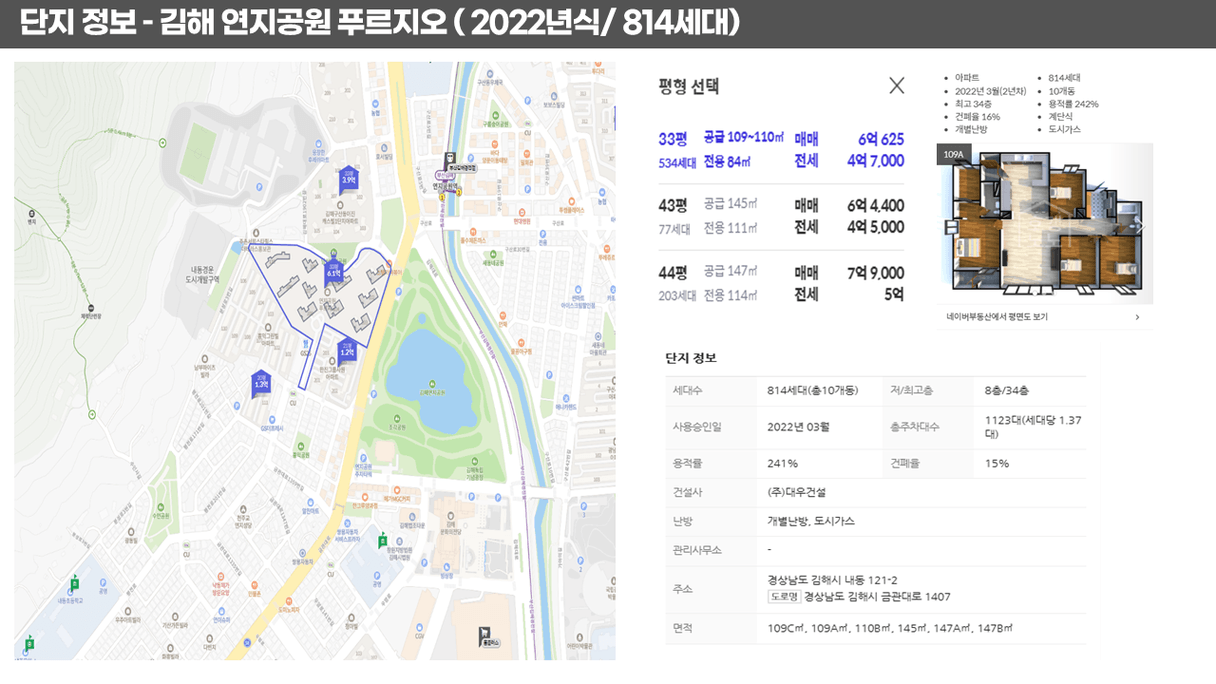Select the 43평 unit type row
The height and width of the screenshot is (684, 1216).
781,216
